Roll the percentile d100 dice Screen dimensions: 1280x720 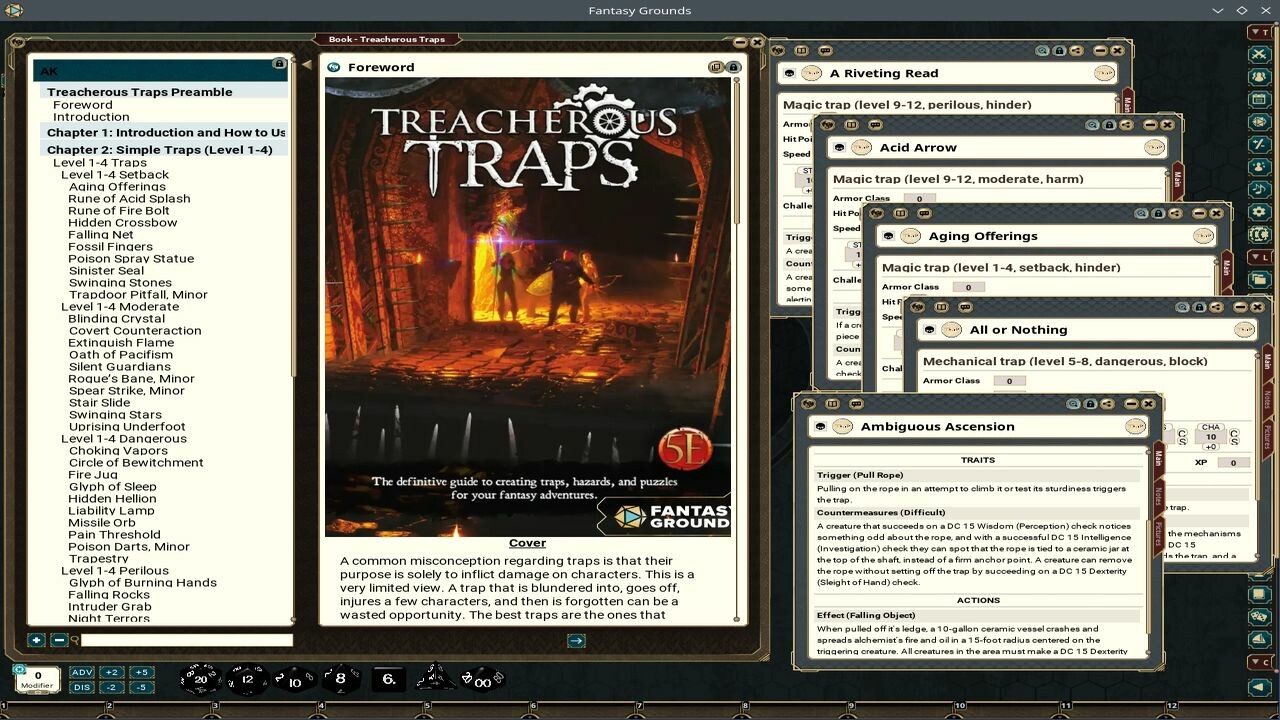tap(481, 678)
